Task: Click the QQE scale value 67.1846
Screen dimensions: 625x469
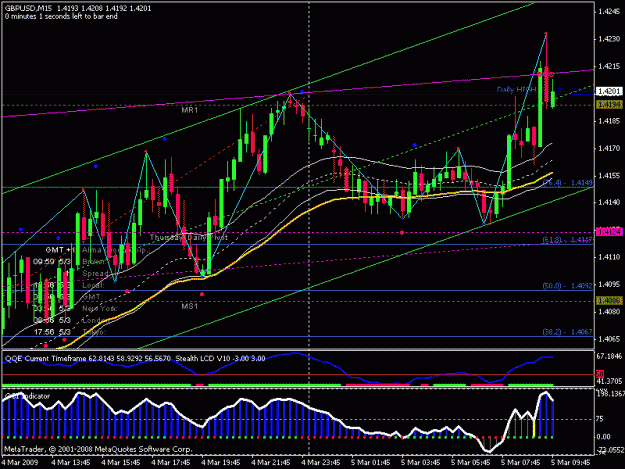Action: [609, 356]
